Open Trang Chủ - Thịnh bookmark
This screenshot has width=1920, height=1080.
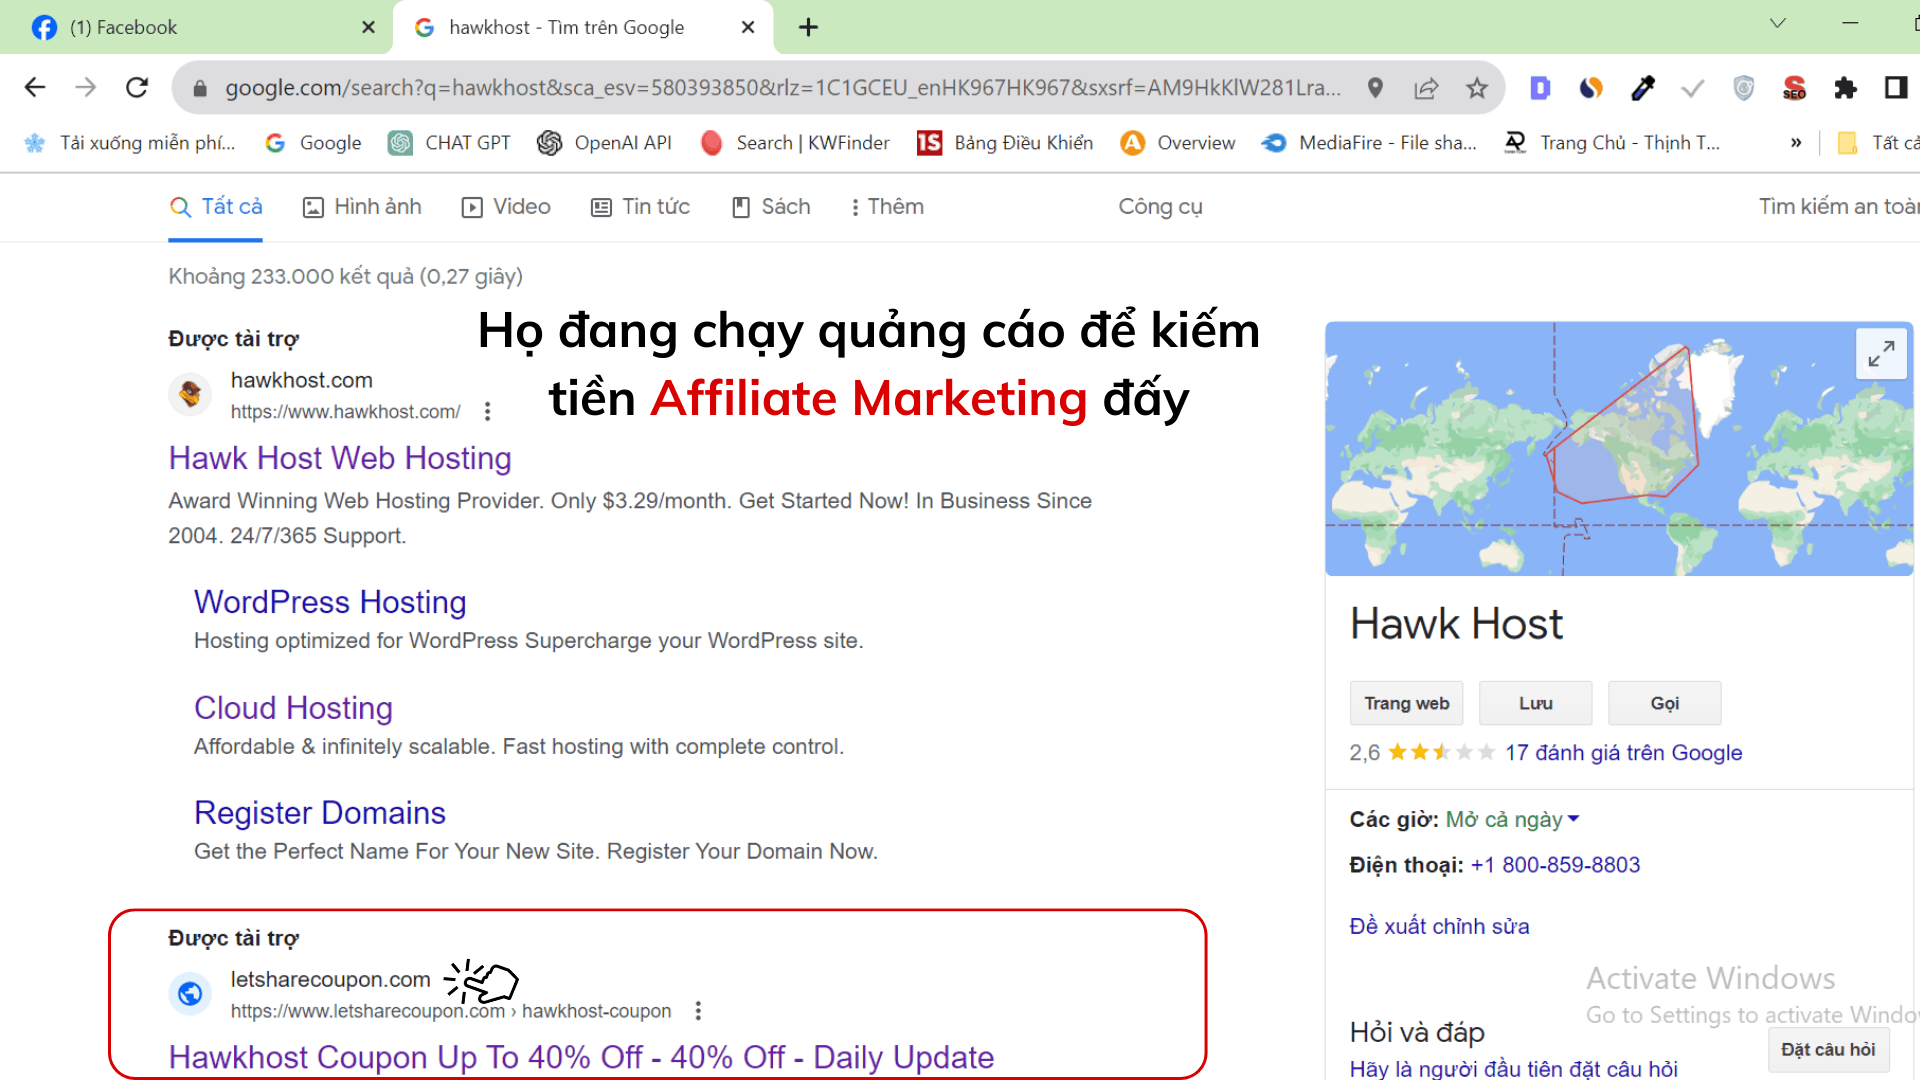click(x=1612, y=143)
